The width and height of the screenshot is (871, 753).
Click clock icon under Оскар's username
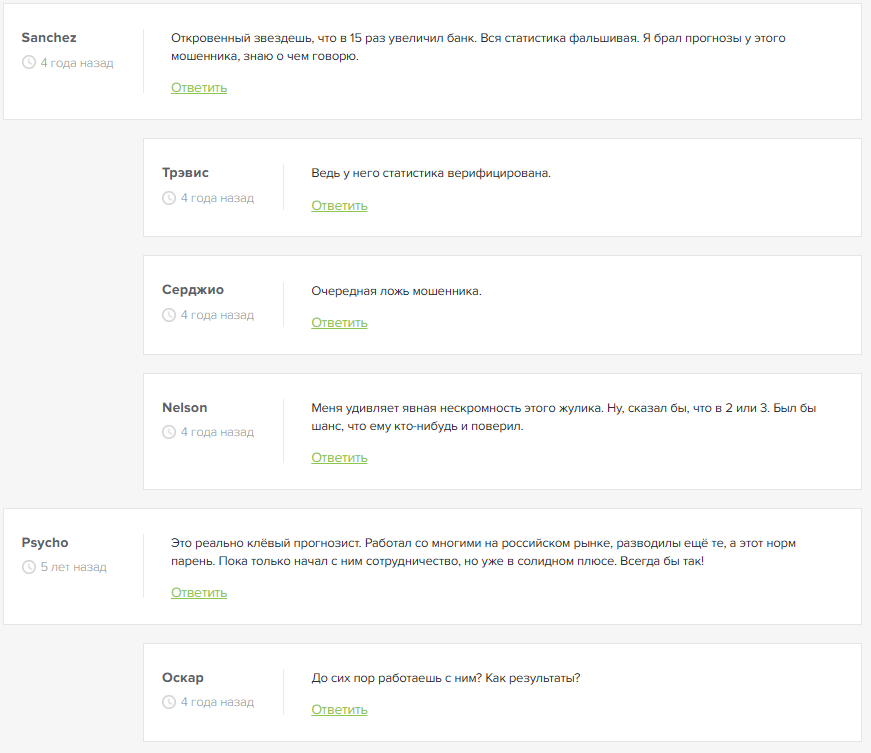169,702
